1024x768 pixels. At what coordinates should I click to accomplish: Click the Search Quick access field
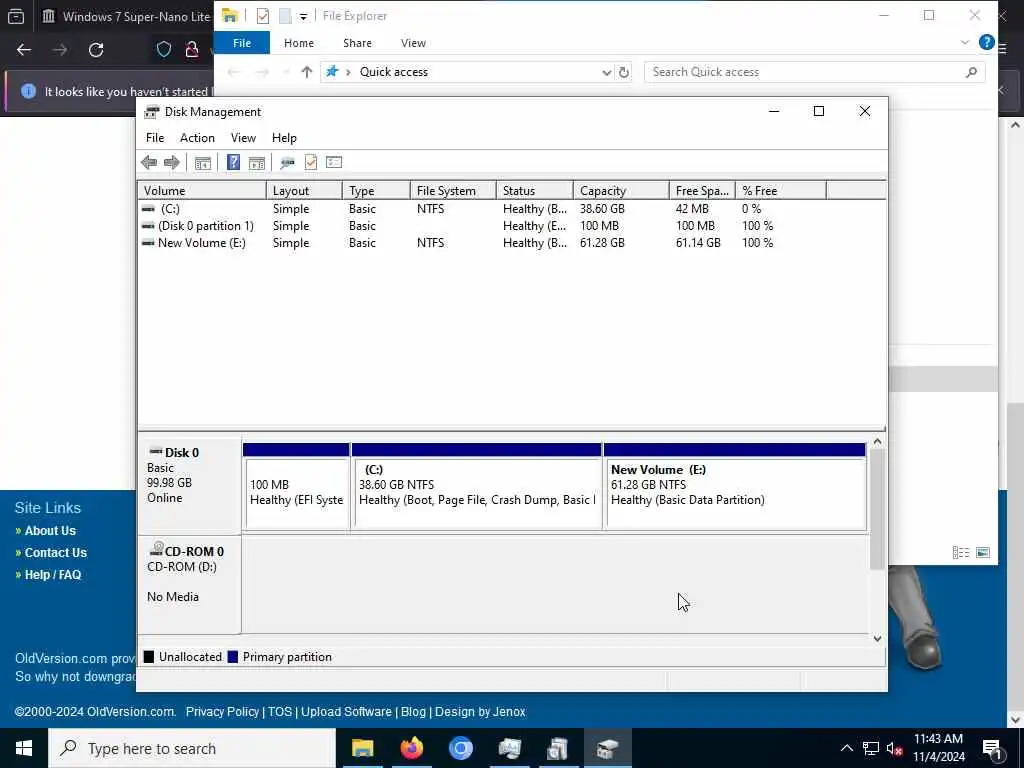tap(814, 72)
